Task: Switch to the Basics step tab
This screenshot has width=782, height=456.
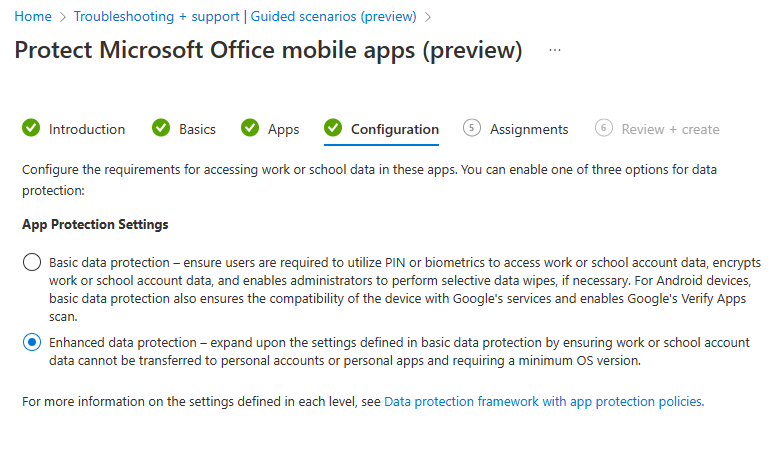Action: pos(184,129)
